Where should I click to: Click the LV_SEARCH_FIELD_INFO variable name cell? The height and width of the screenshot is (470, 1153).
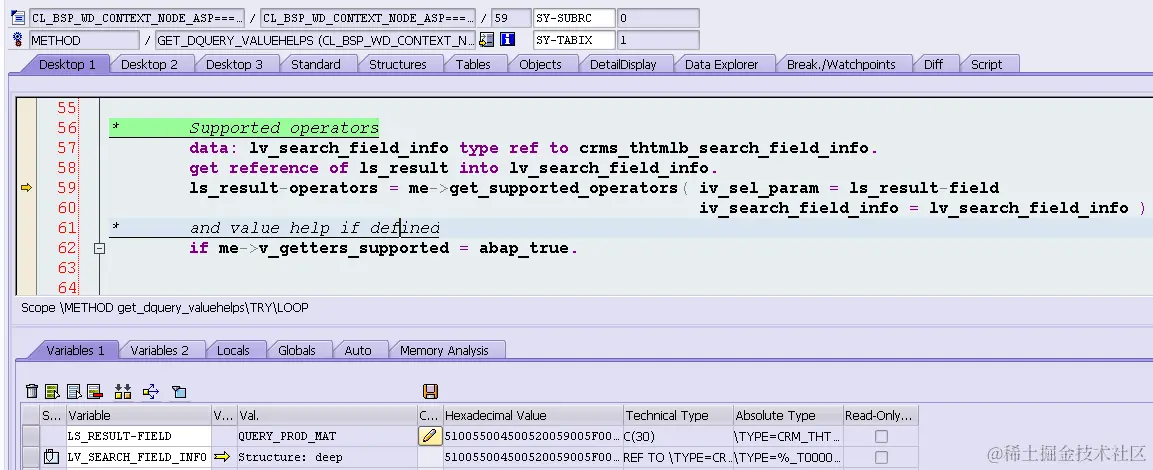138,457
